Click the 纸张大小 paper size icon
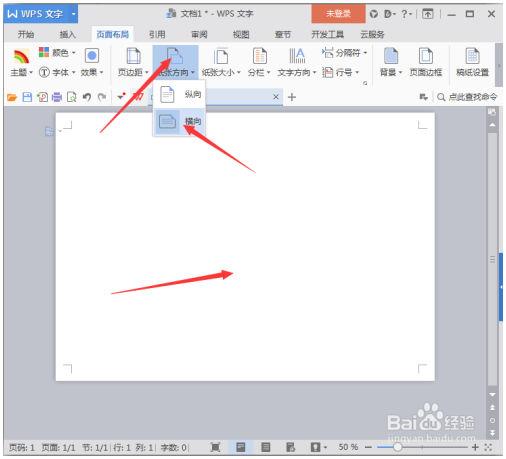This screenshot has width=506, height=459. click(221, 56)
